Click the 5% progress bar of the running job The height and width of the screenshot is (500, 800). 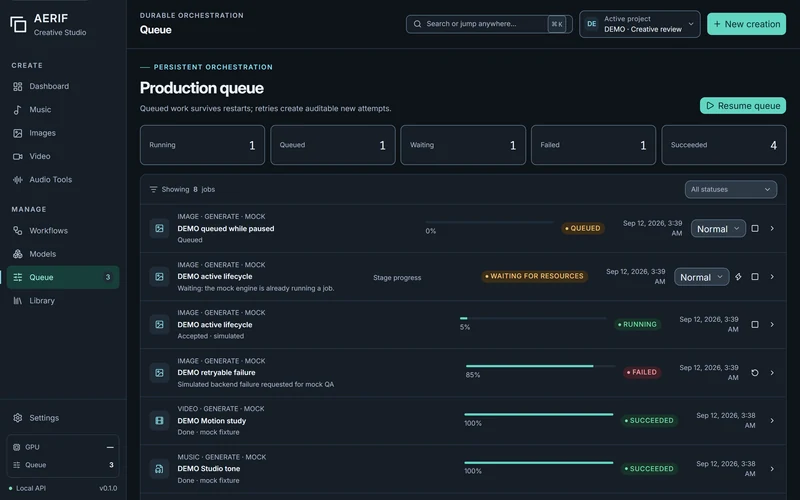[x=533, y=318]
